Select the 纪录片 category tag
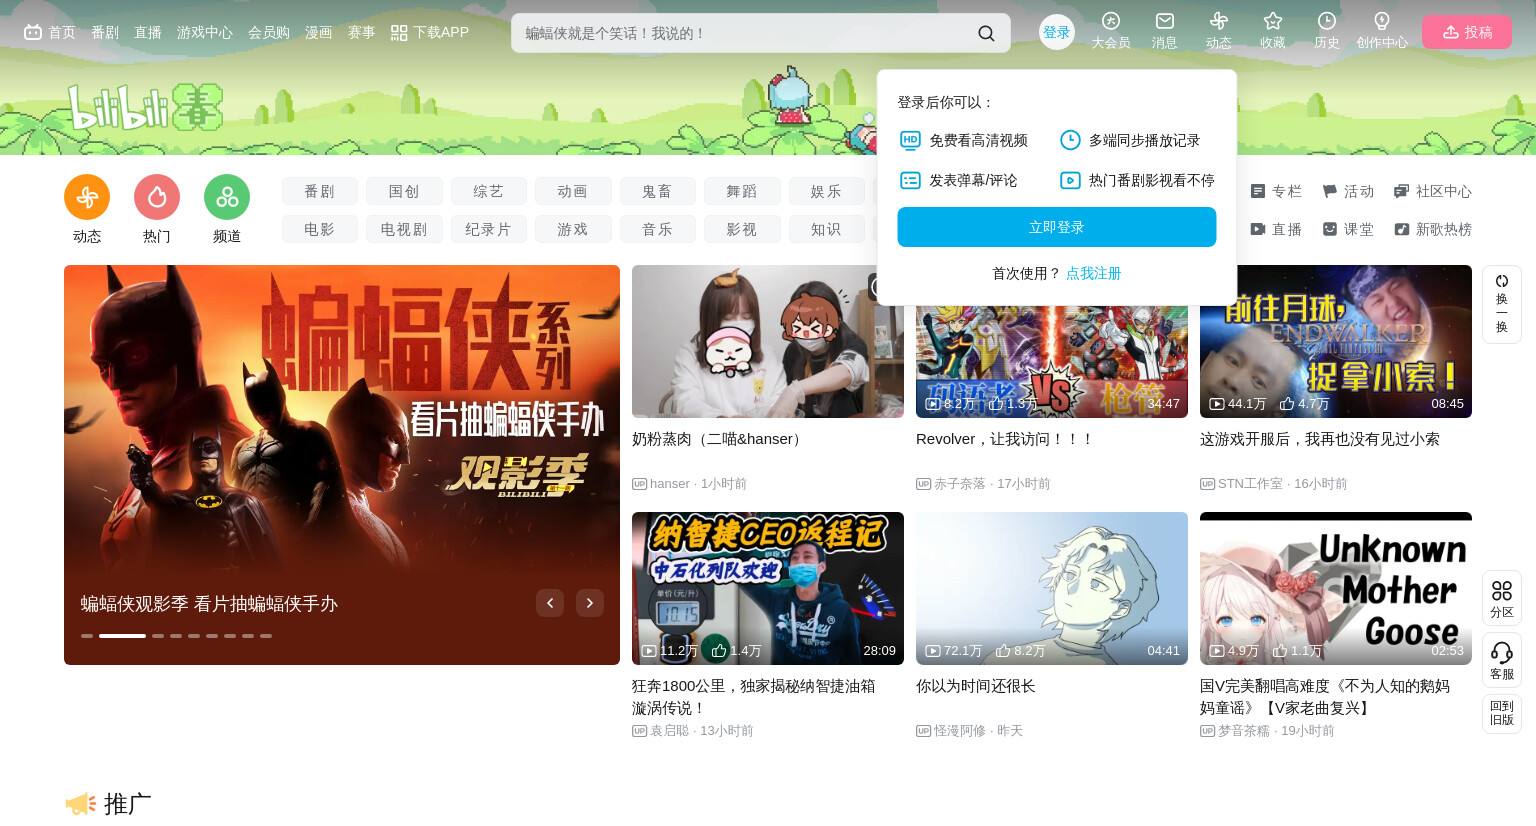Viewport: 1536px width, 826px height. click(x=489, y=229)
